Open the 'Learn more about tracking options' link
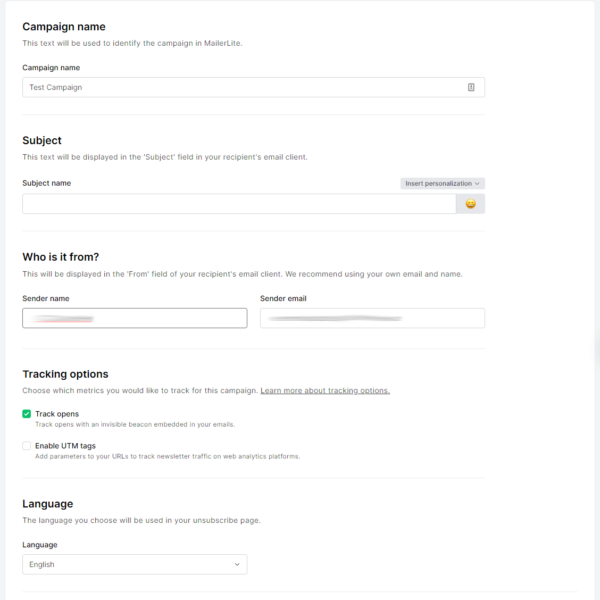 325,390
